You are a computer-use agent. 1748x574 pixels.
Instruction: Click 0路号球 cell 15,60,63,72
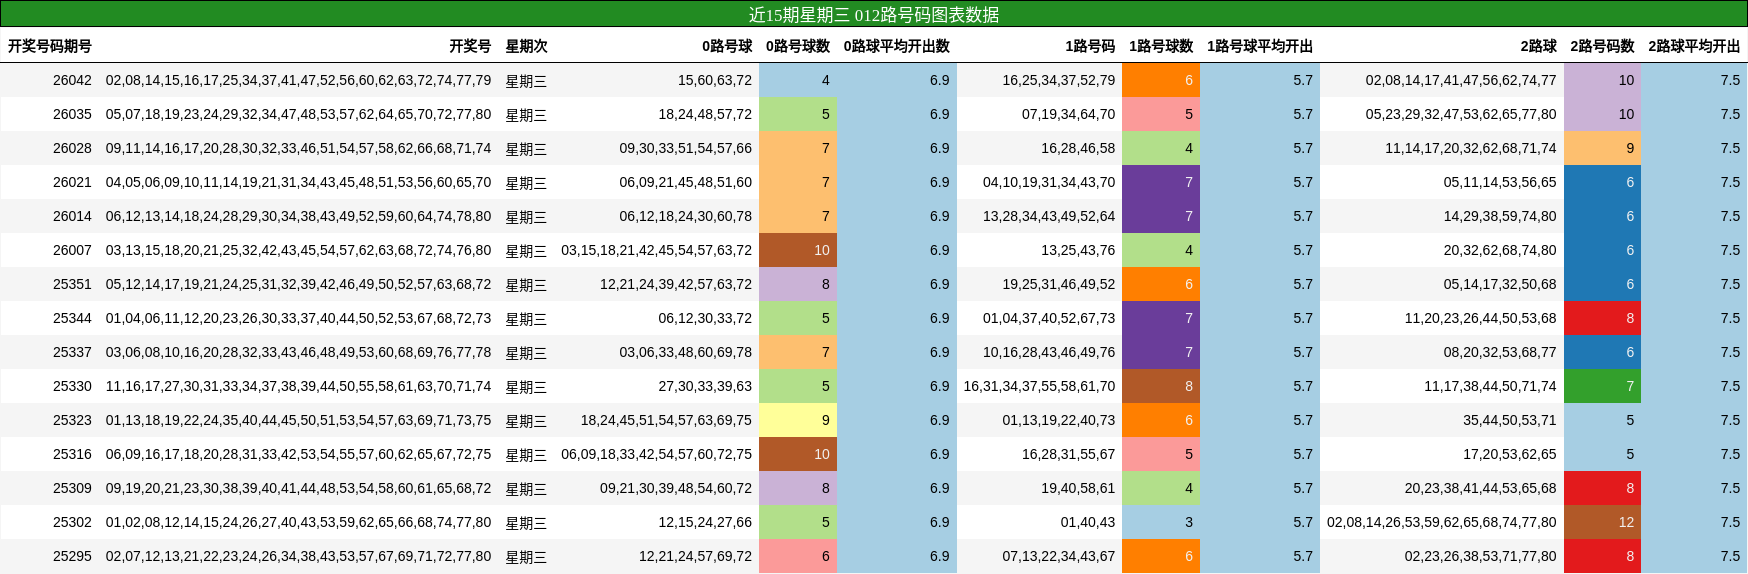[715, 80]
